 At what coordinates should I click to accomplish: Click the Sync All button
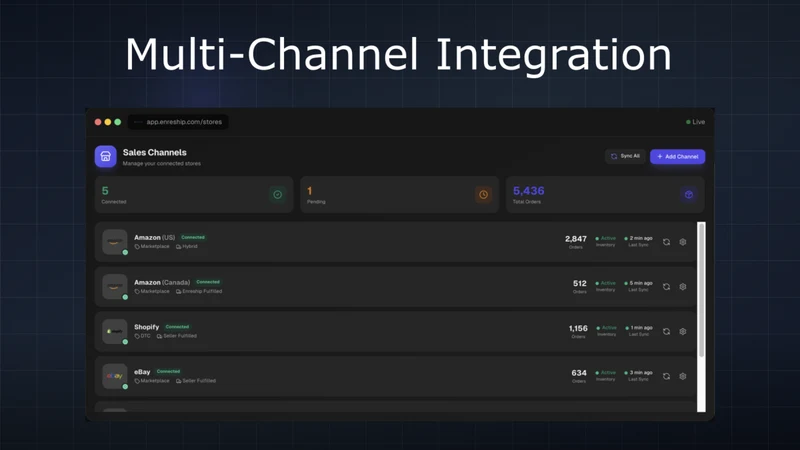[625, 156]
